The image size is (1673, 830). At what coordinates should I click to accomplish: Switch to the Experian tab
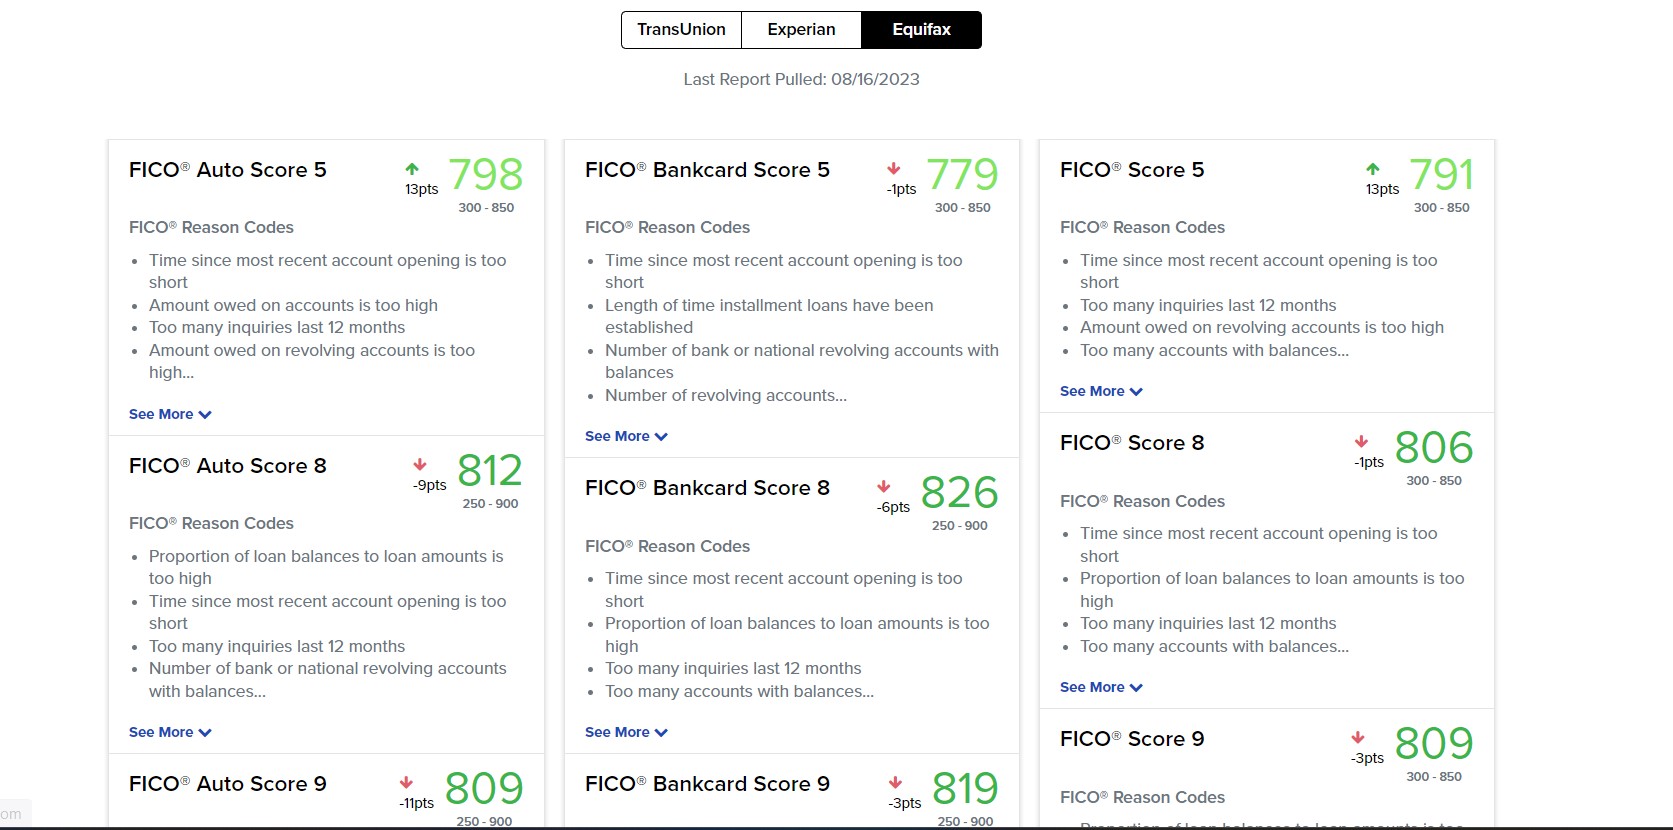(800, 30)
